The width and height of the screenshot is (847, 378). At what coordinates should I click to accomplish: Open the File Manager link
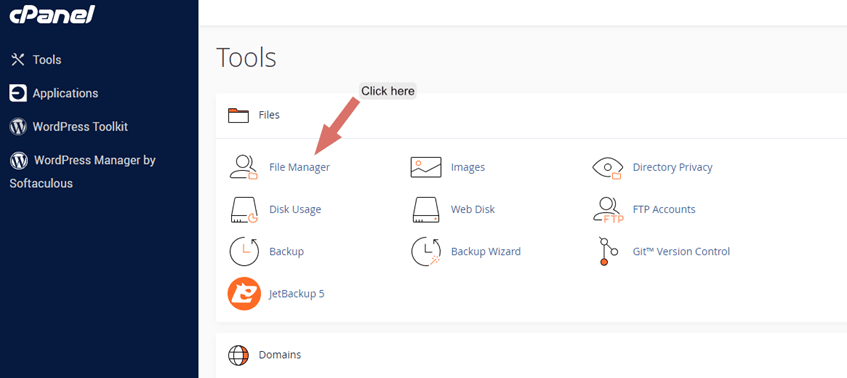point(299,167)
